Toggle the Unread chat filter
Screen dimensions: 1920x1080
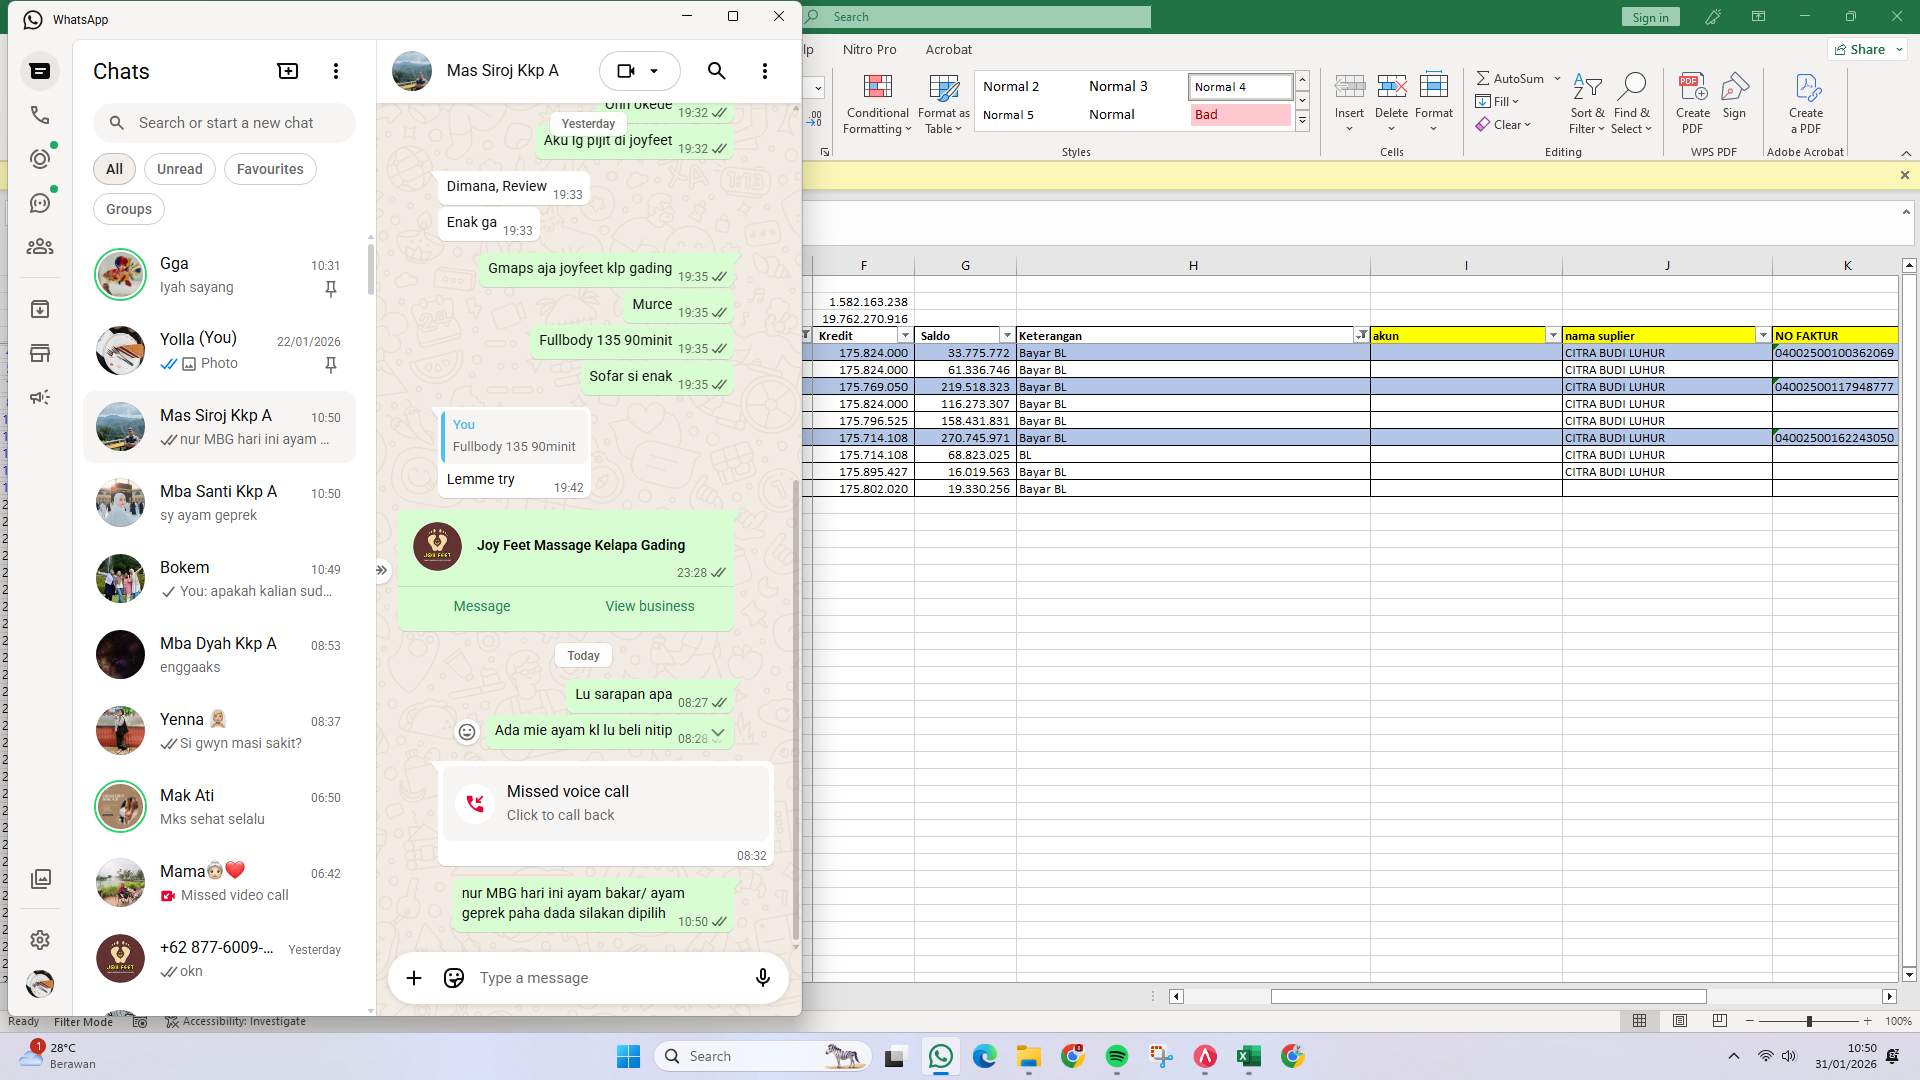[x=179, y=168]
